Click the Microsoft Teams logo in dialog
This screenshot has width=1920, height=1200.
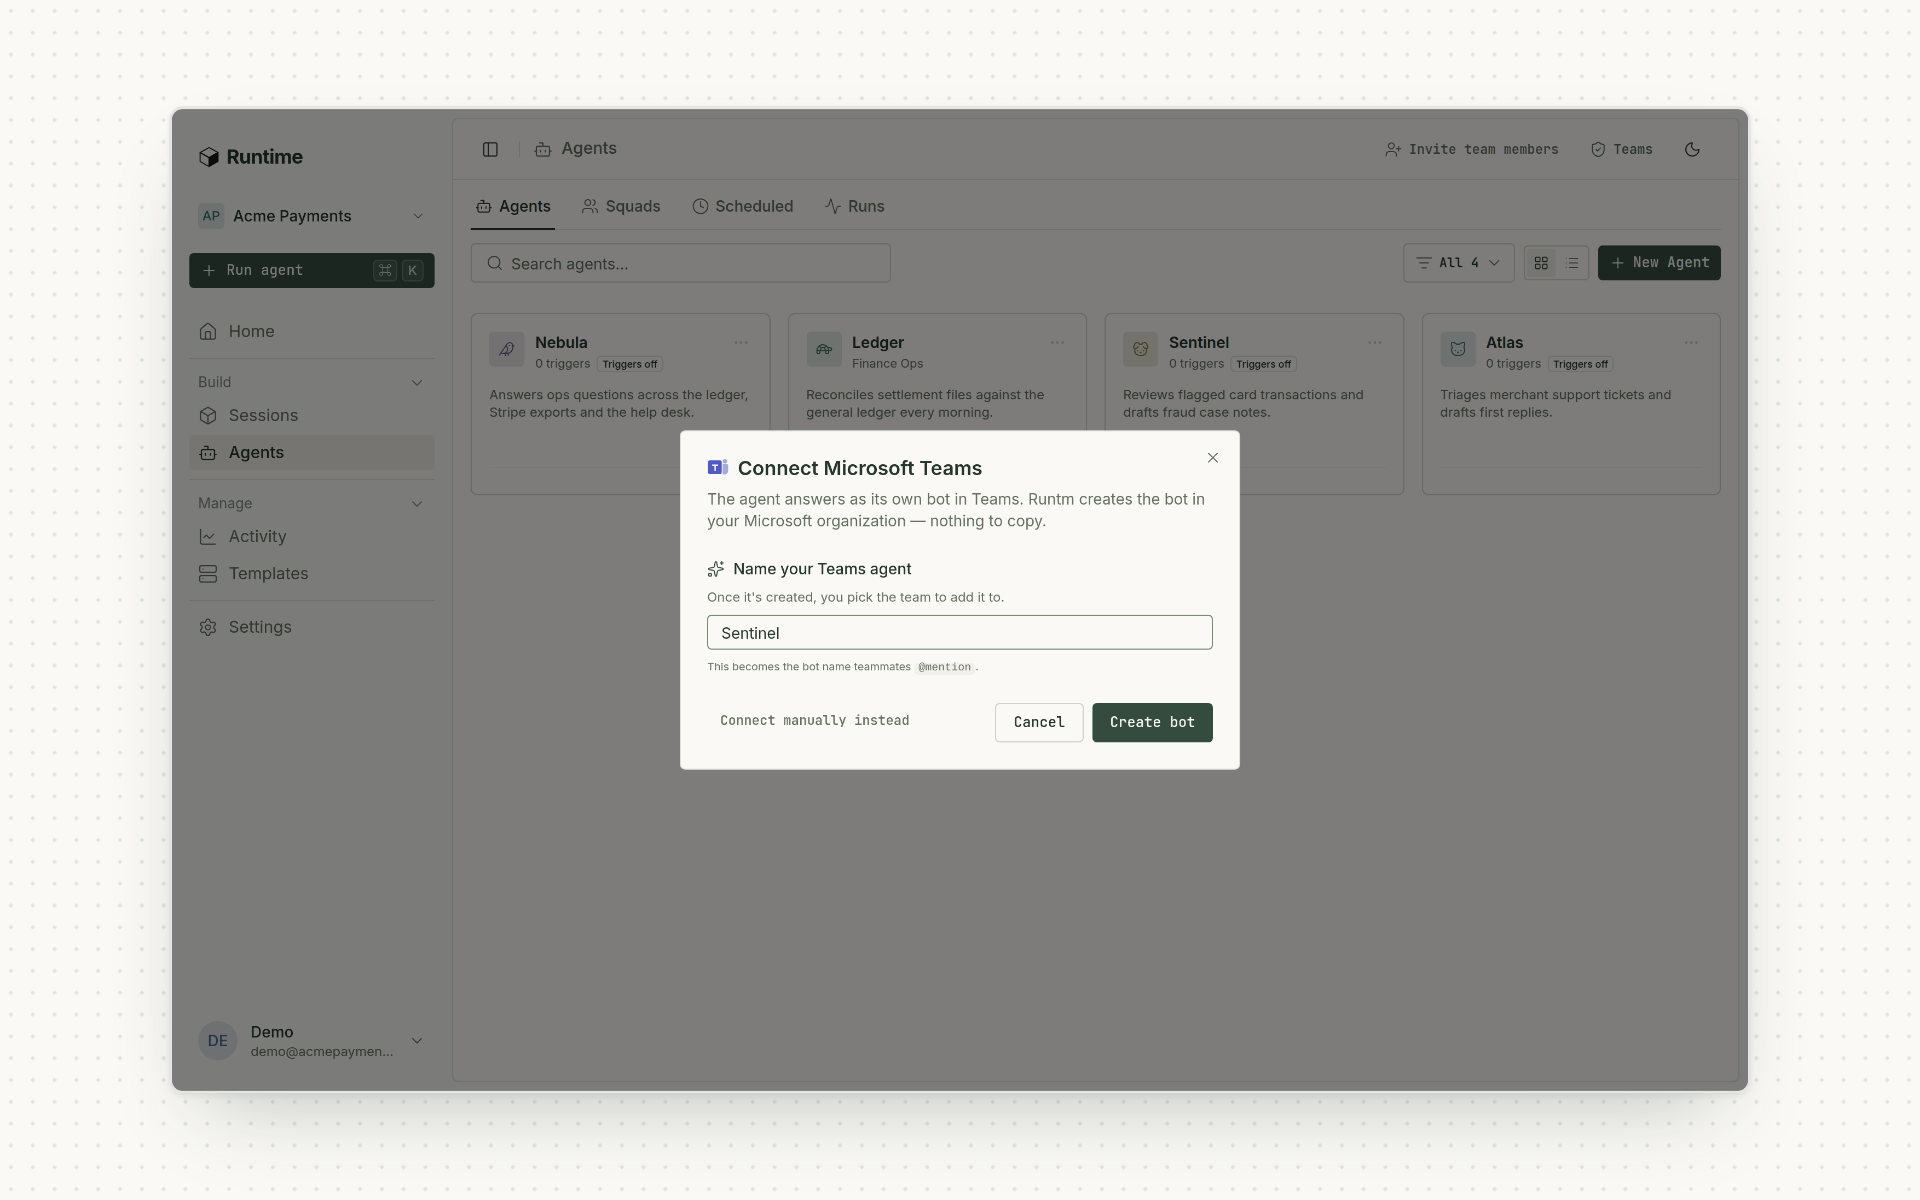tap(717, 468)
